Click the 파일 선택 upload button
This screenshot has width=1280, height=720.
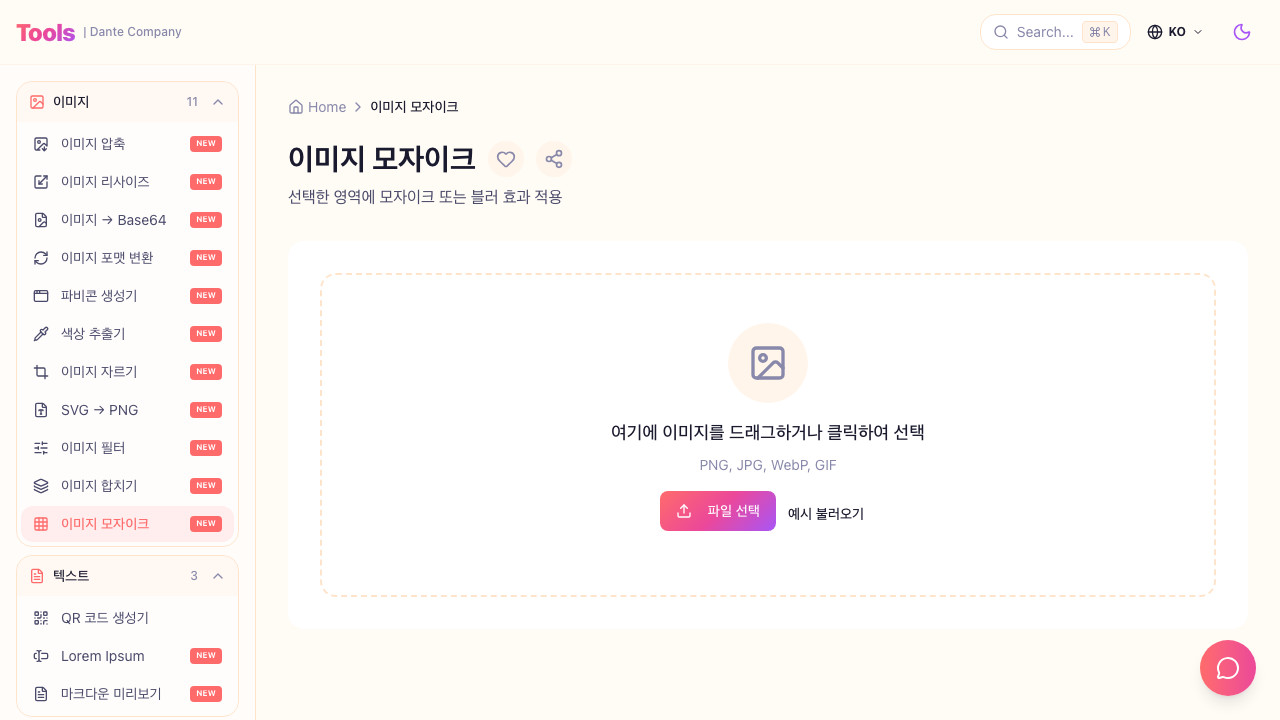point(718,511)
